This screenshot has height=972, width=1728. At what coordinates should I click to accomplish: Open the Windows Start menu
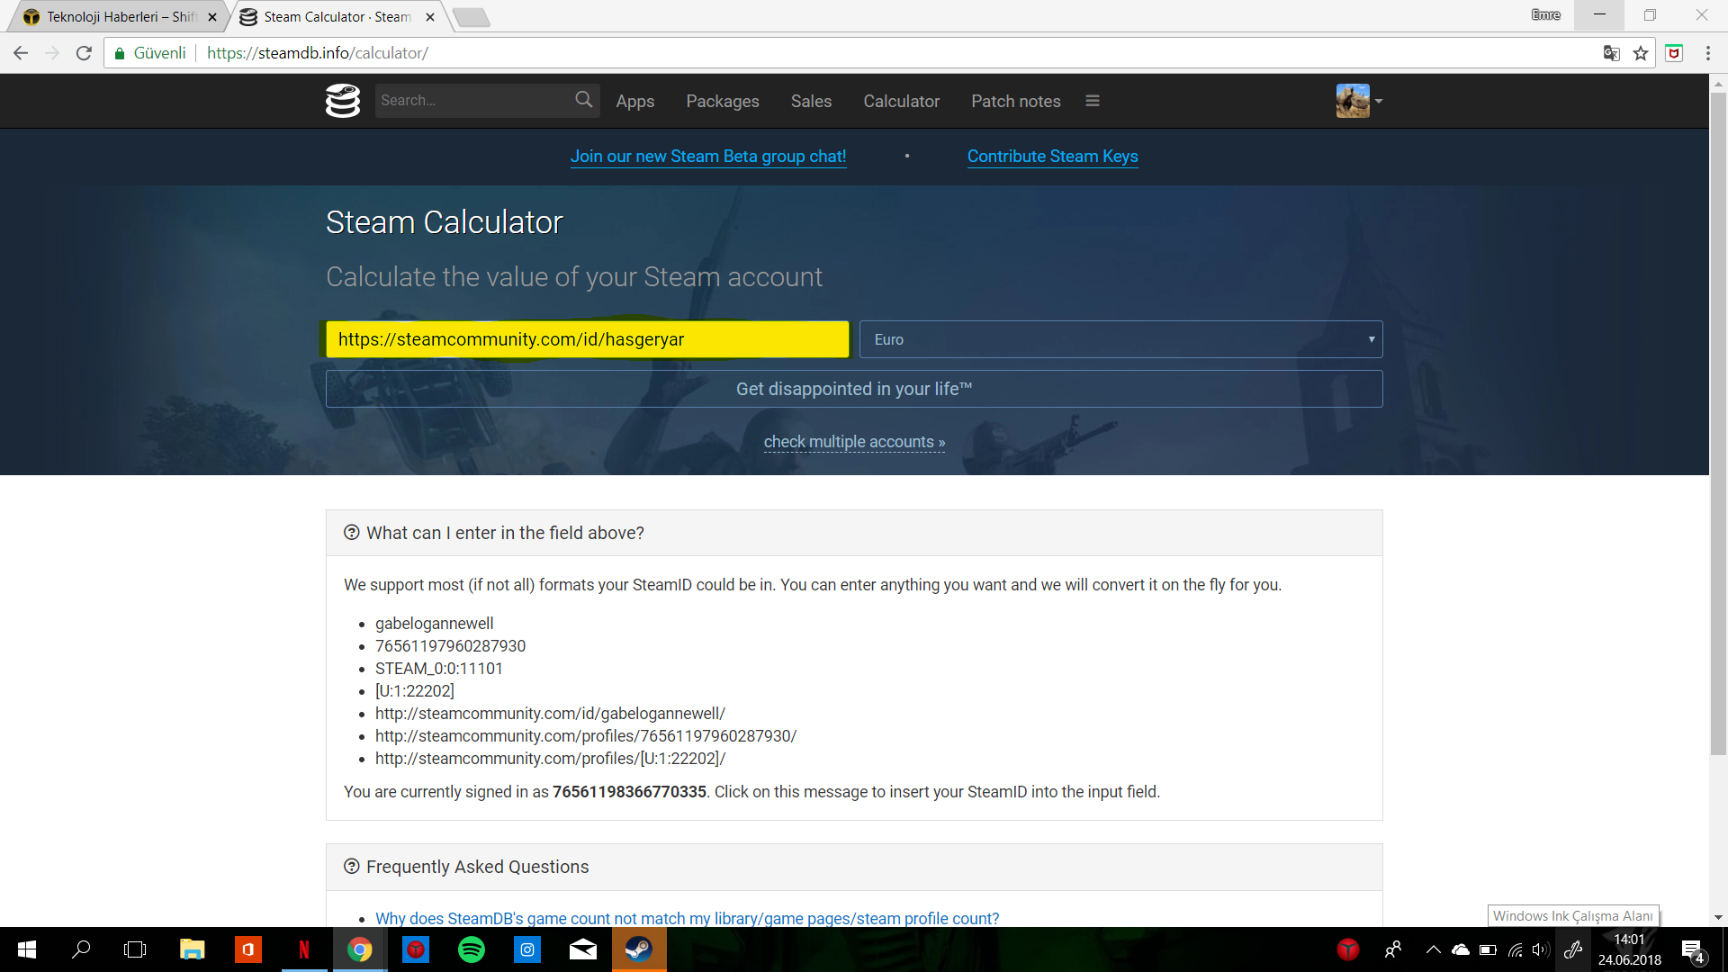27,949
